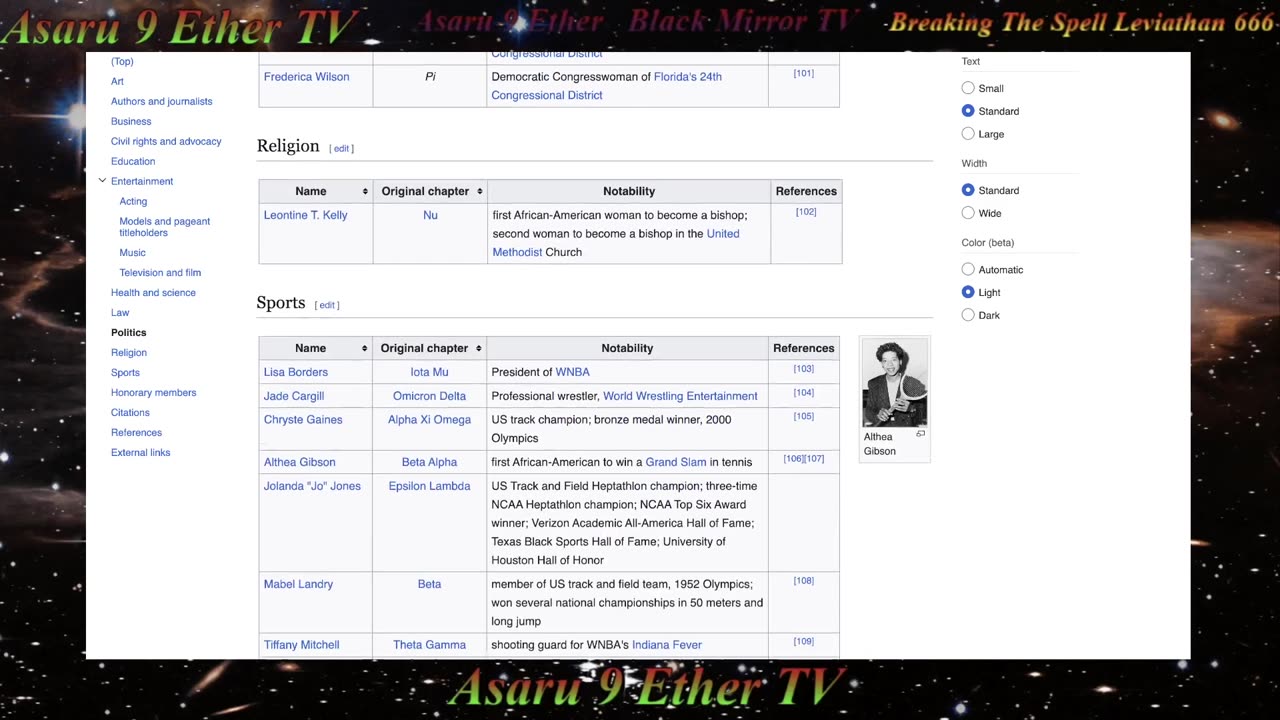
Task: Open the Chryste Gaines article
Action: 303,420
